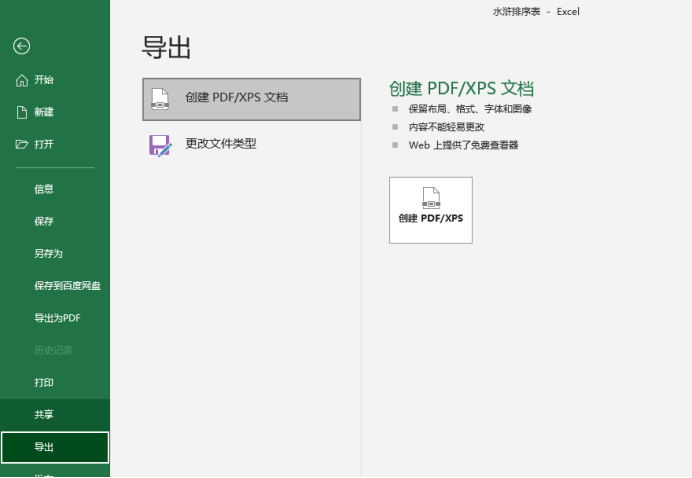Click the open folder icon beside 打开

tap(22, 144)
